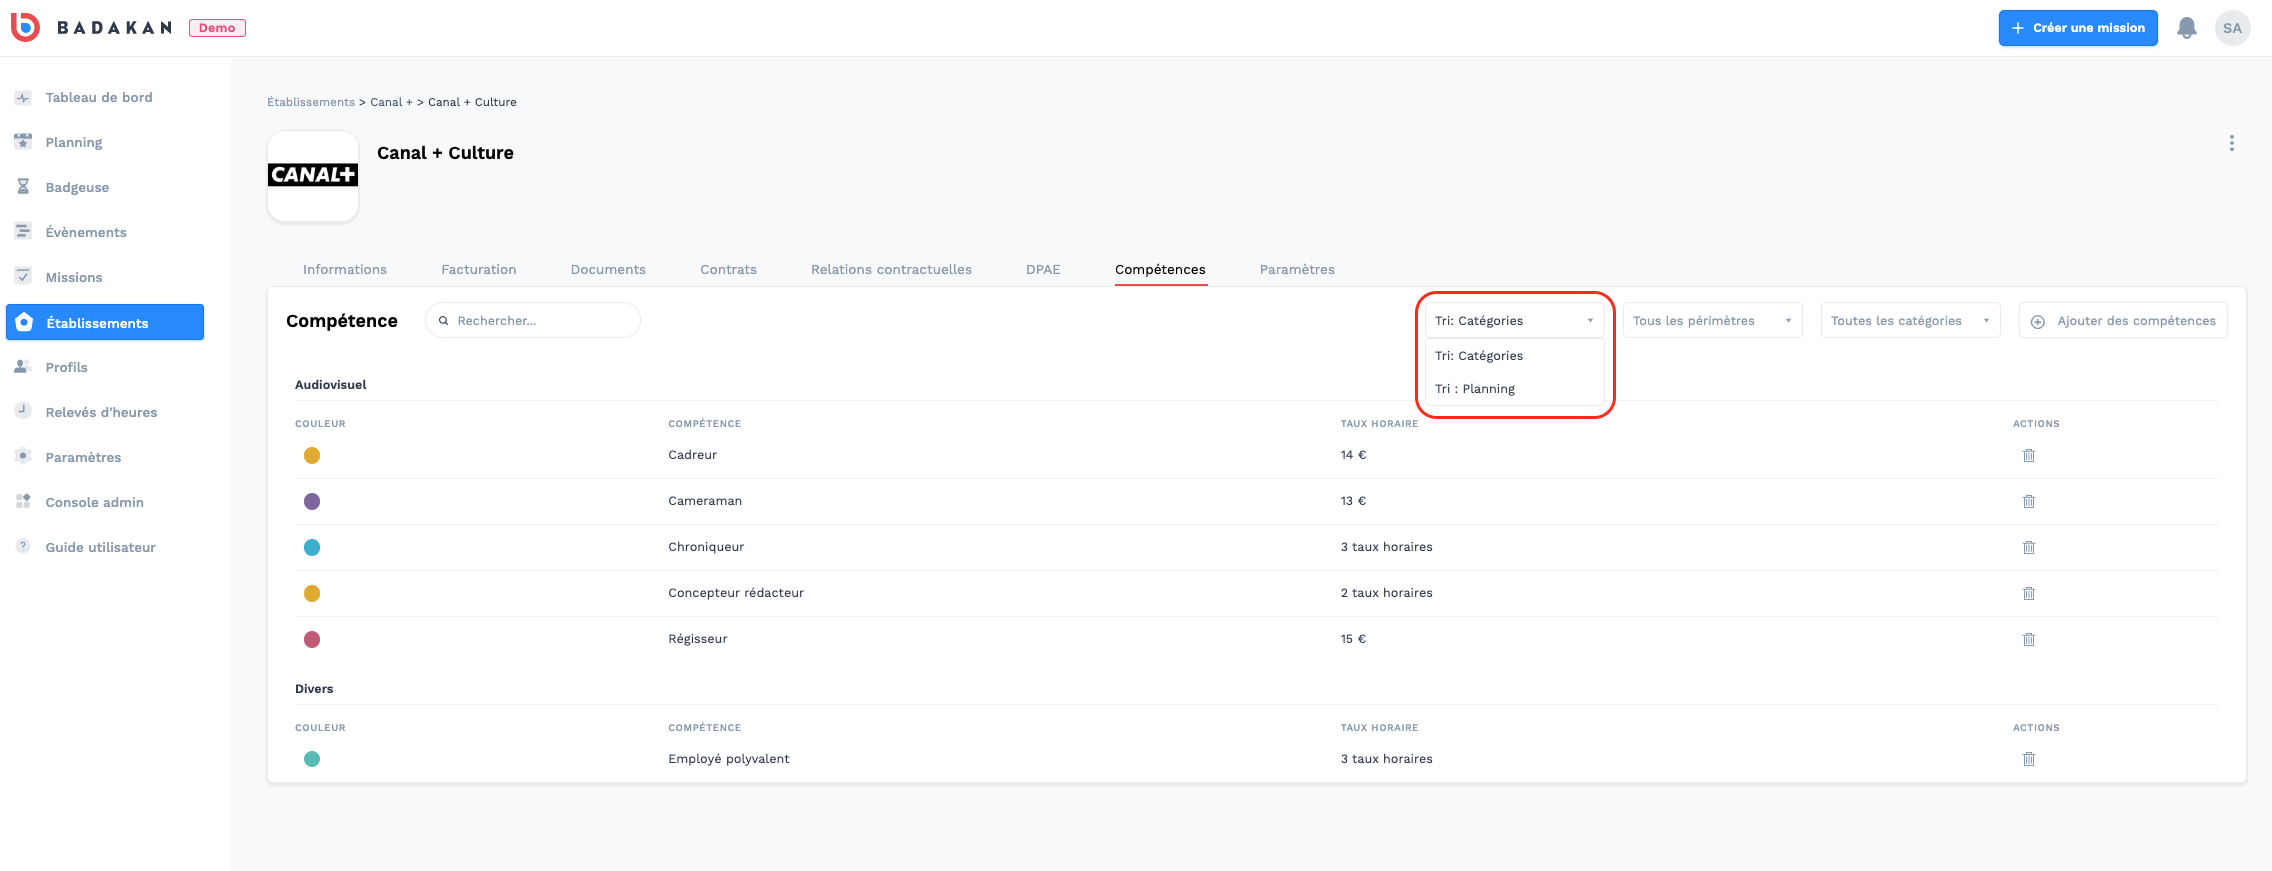Click the Chroniqueur 3 taux horaires value
The width and height of the screenshot is (2272, 871).
1386,547
